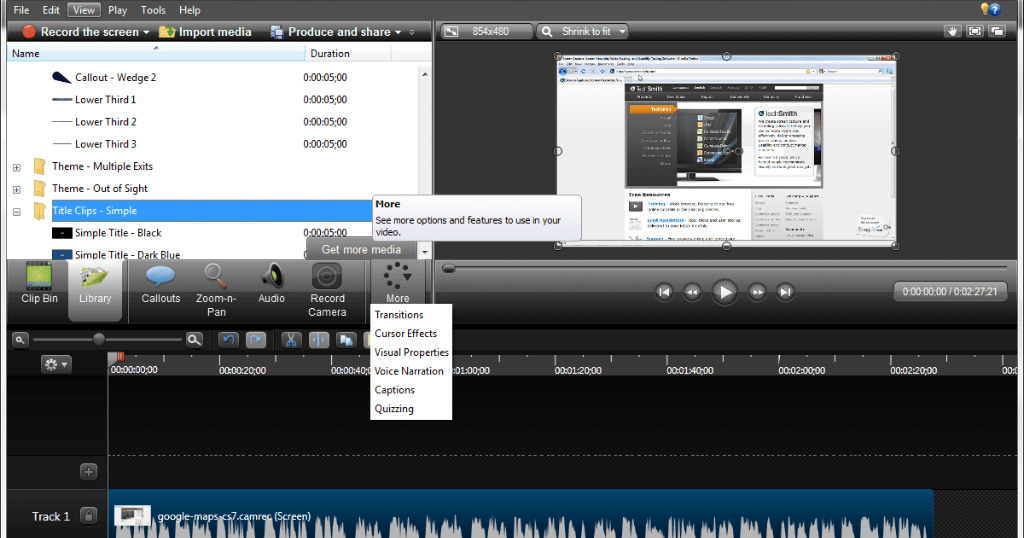
Task: Expand the Theme - Multiple Exits folder
Action: [x=17, y=168]
